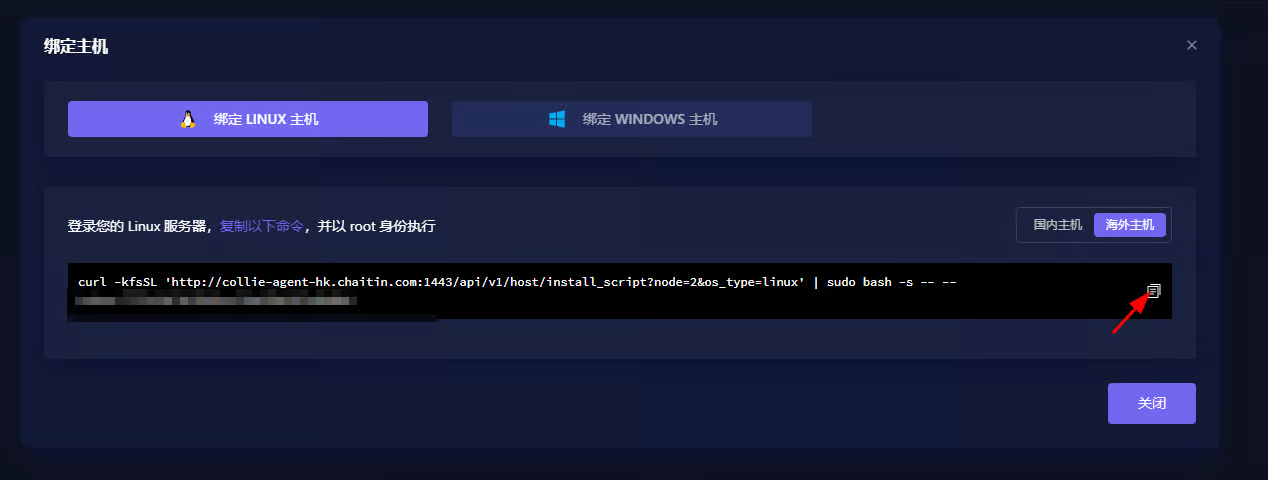The height and width of the screenshot is (480, 1268).
Task: Select the 海外主机 option
Action: (x=1130, y=225)
